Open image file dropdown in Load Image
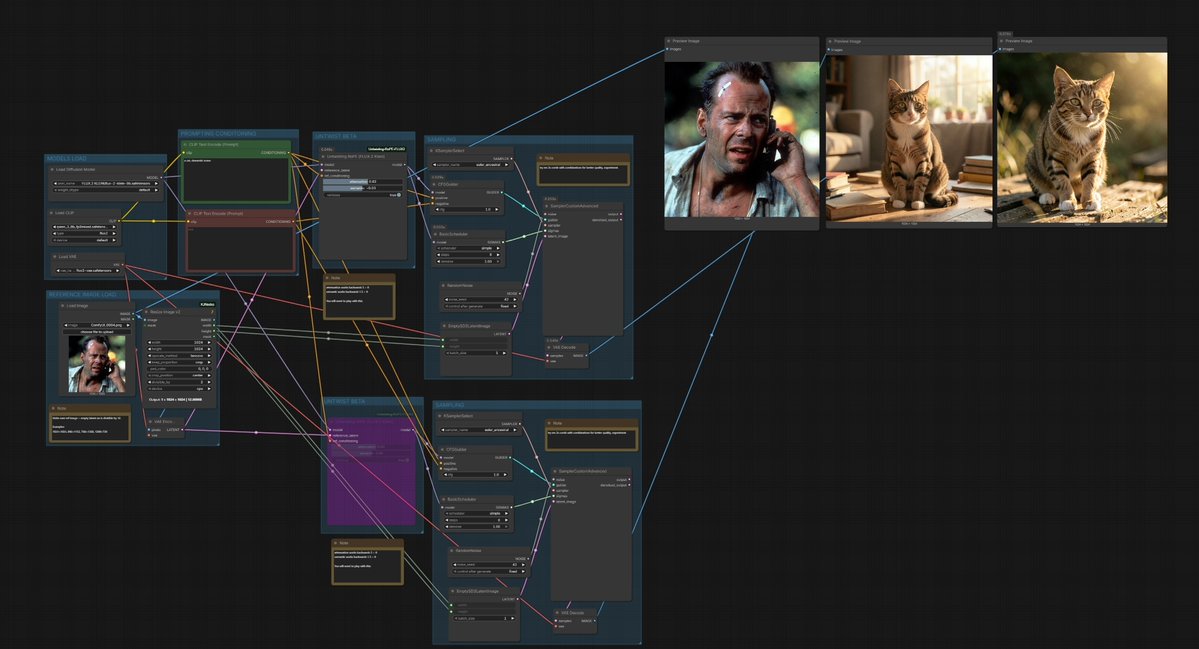Viewport: 1199px width, 649px height. click(97, 325)
